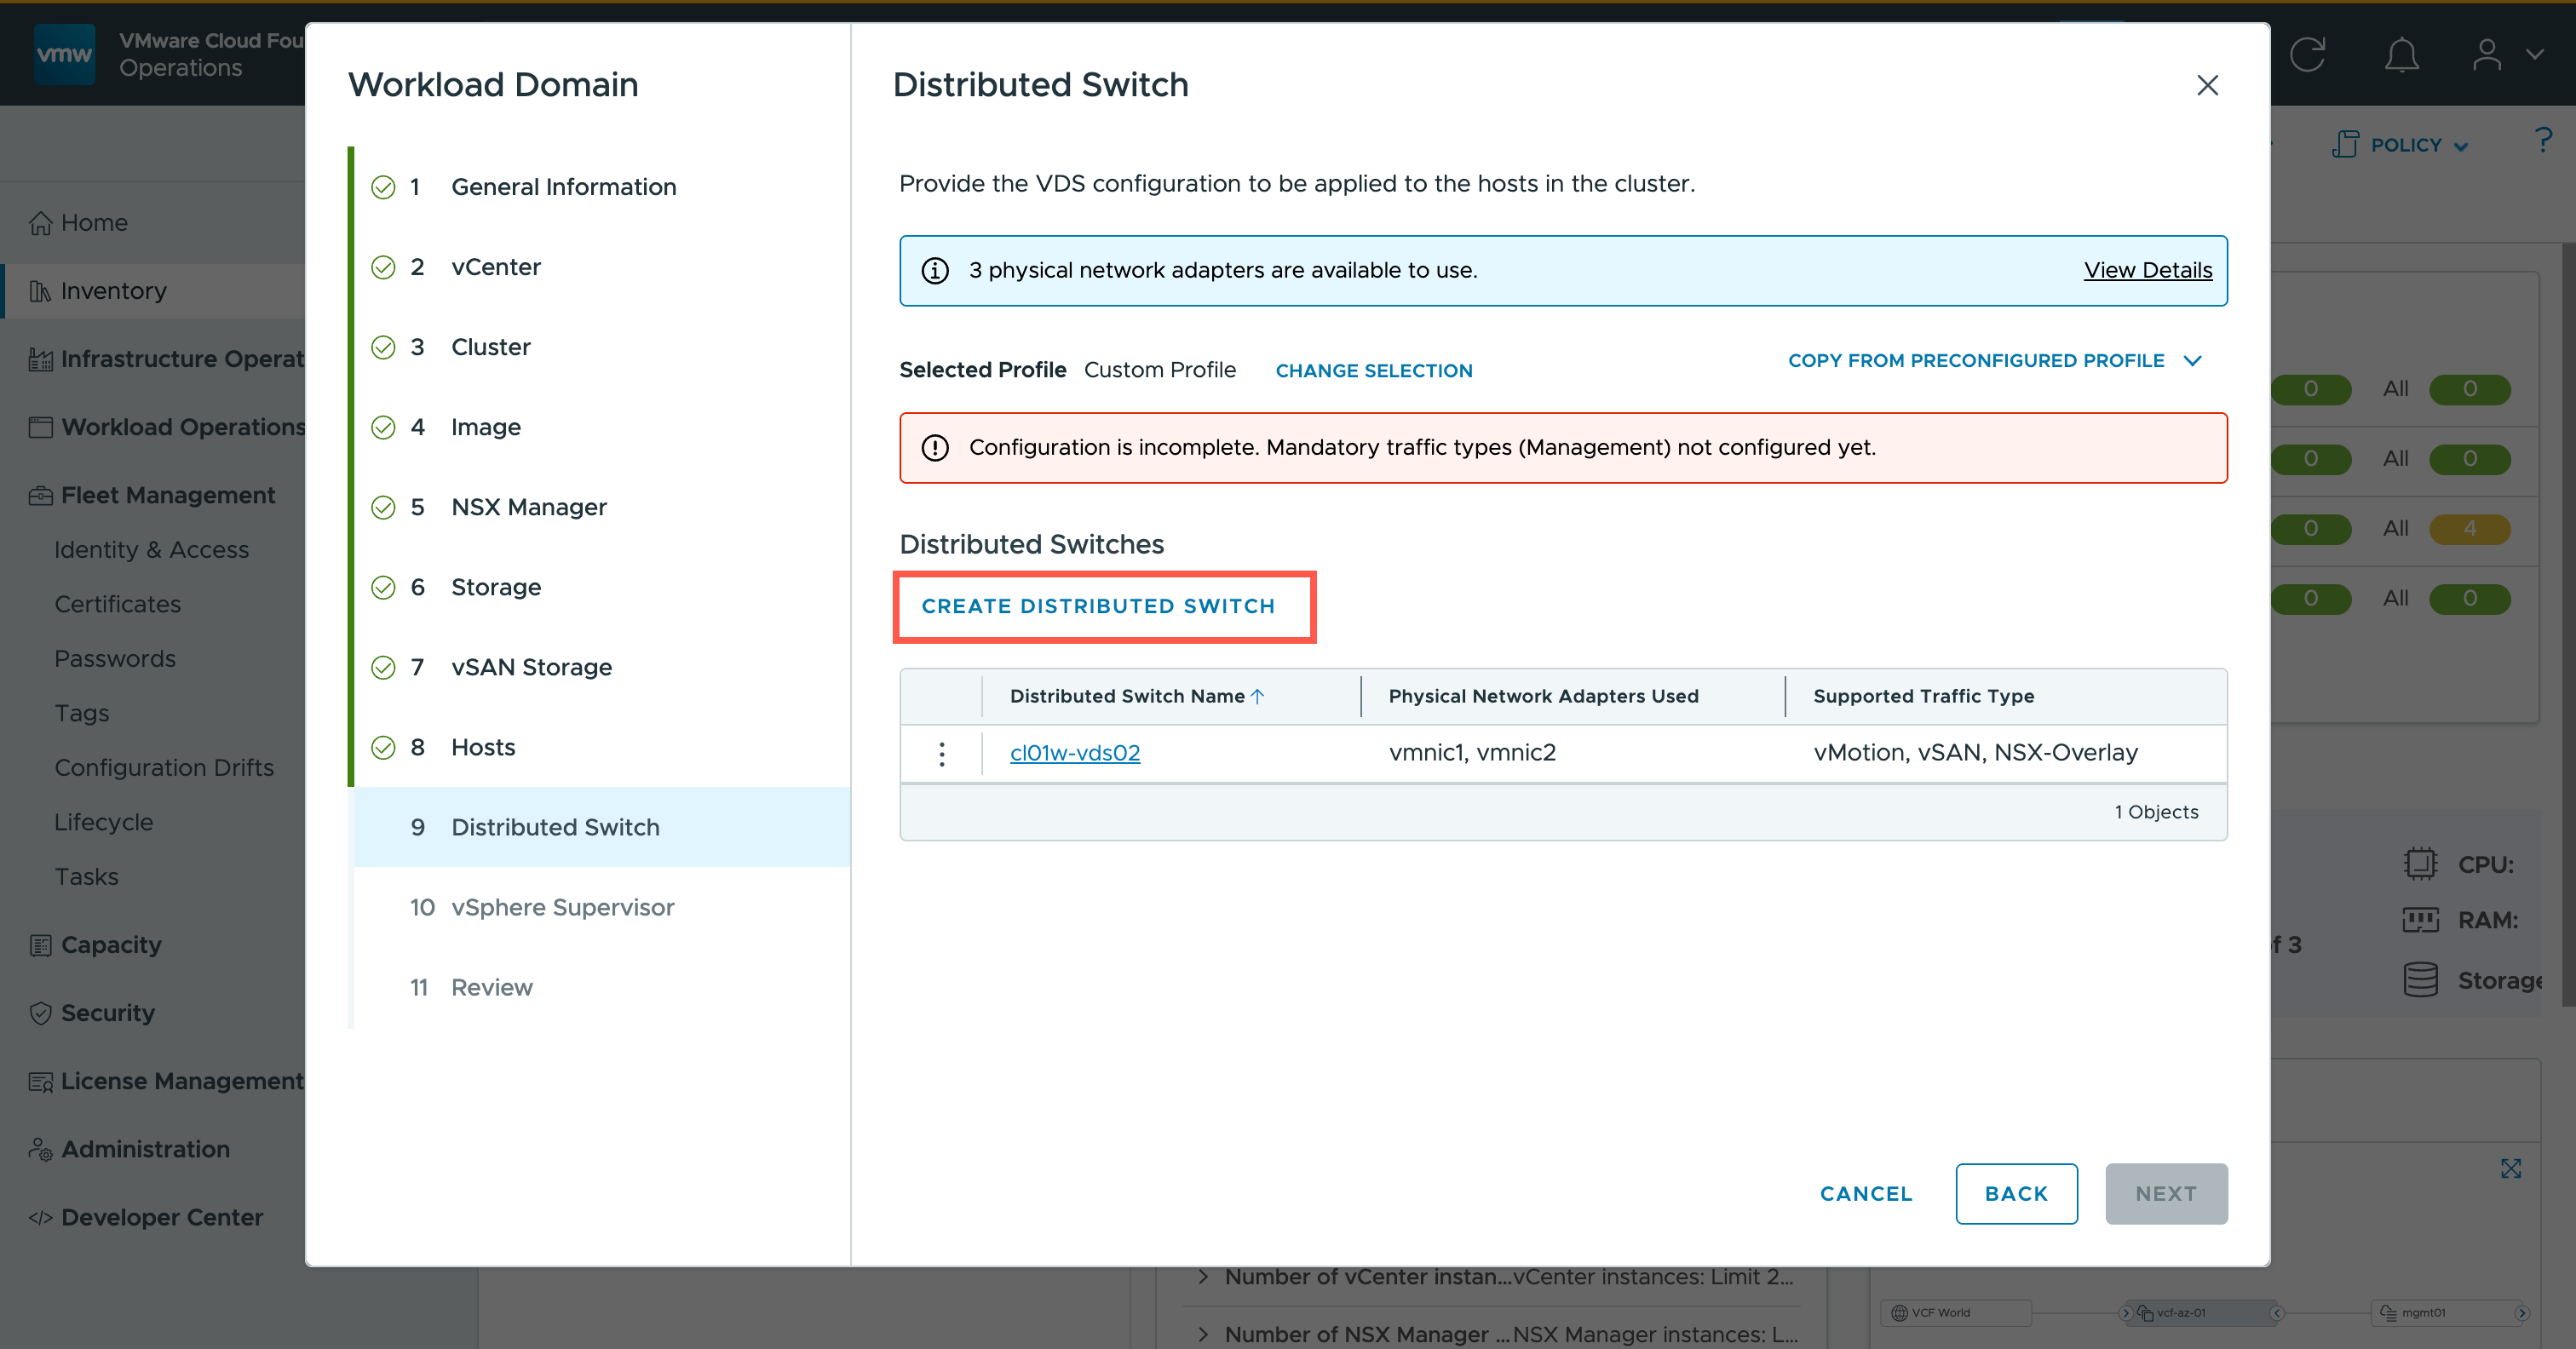Click the refresh icon in top bar

[x=2307, y=54]
